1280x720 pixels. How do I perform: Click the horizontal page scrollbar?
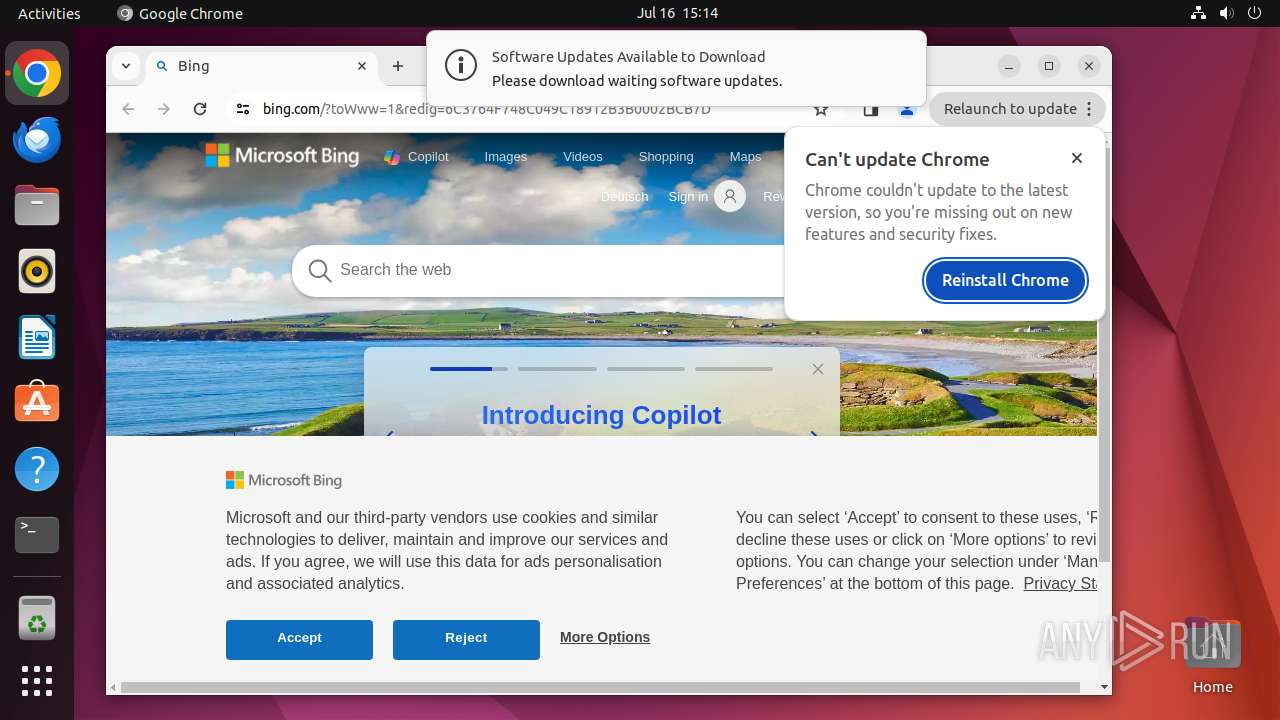click(600, 687)
